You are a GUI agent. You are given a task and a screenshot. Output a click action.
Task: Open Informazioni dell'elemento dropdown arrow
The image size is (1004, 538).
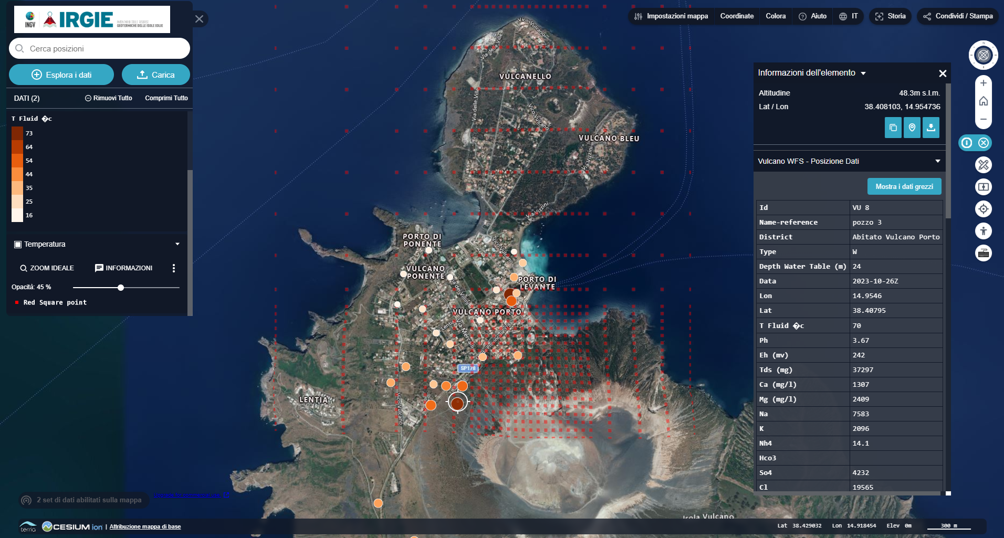(863, 73)
